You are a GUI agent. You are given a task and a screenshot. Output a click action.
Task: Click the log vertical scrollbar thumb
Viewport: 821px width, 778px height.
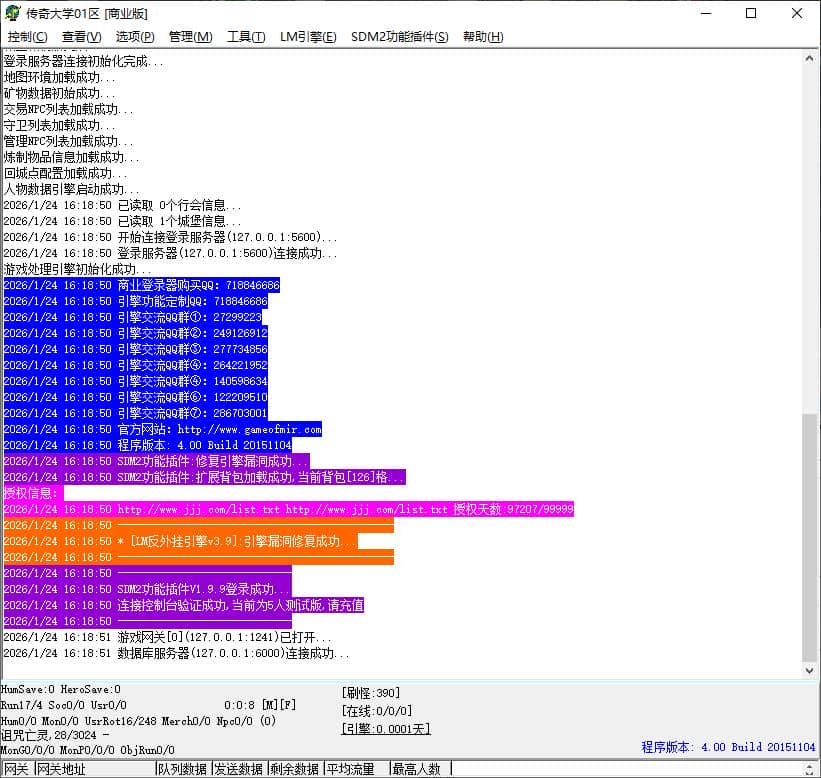(809, 538)
